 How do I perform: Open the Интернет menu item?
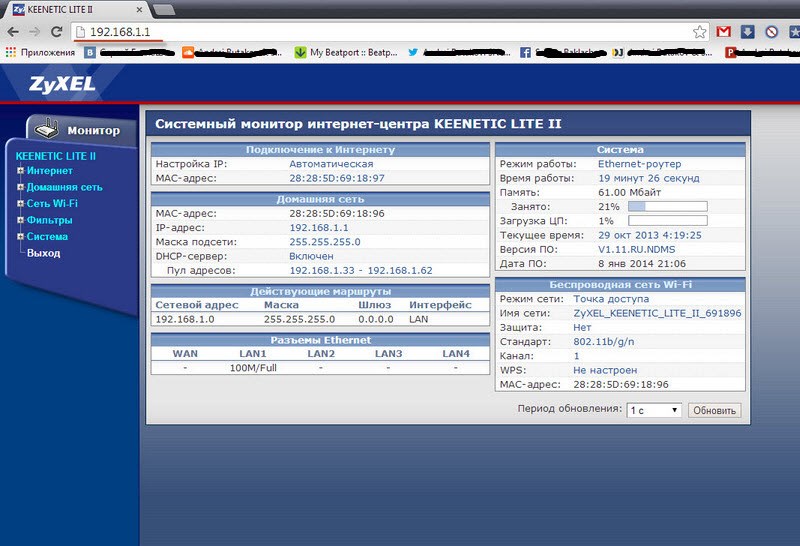49,170
